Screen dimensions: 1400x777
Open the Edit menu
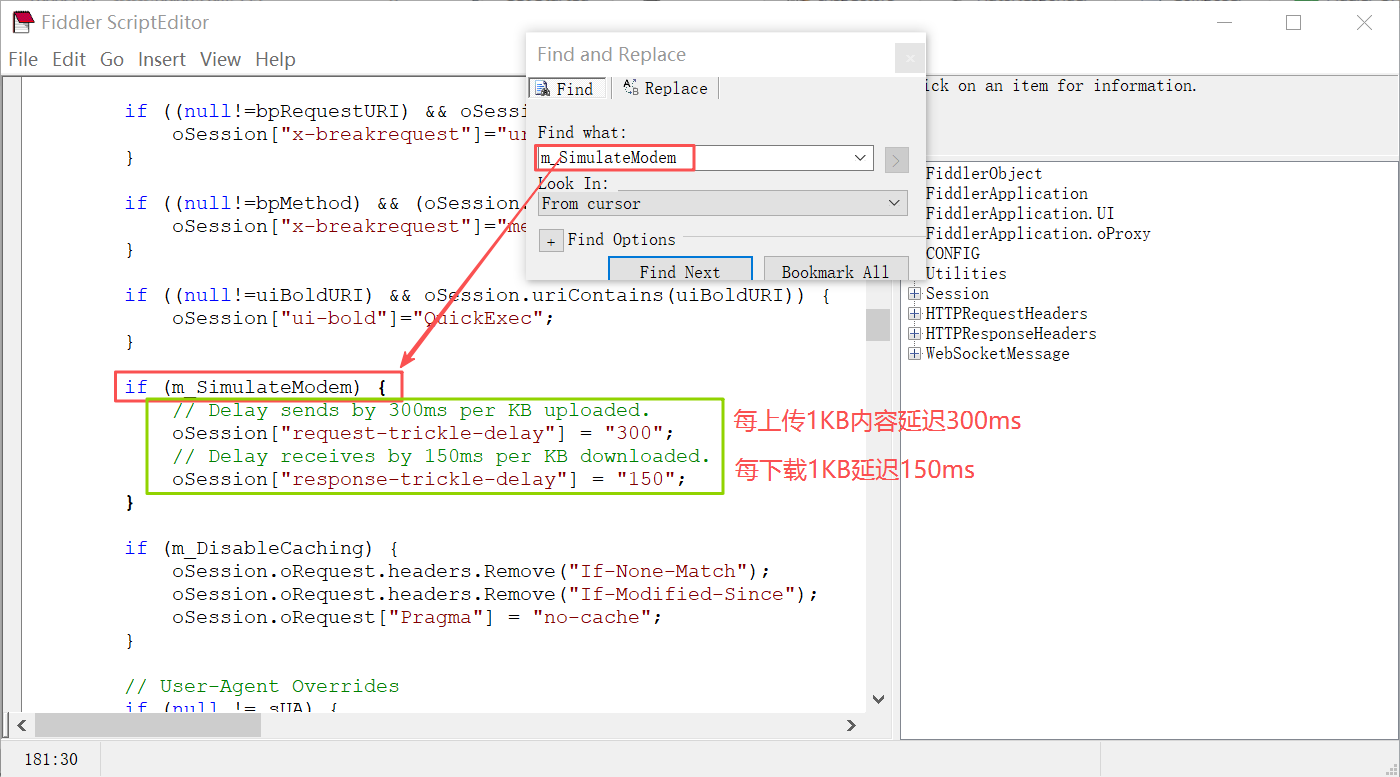(x=69, y=60)
